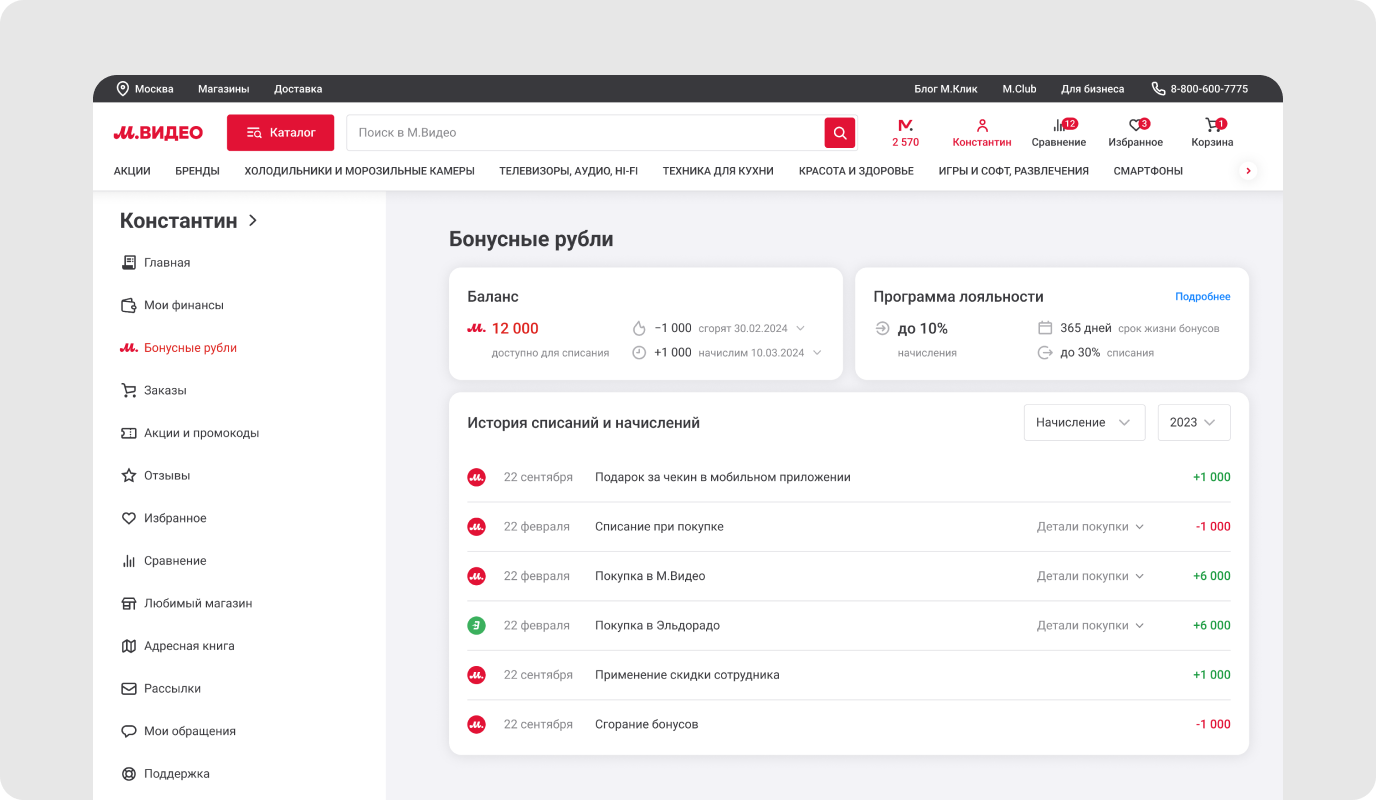Open ИГРЫ И СОФТ, РАЗВЛЕЧЕНИЯ category
Image resolution: width=1376 pixels, height=800 pixels.
(x=1013, y=171)
